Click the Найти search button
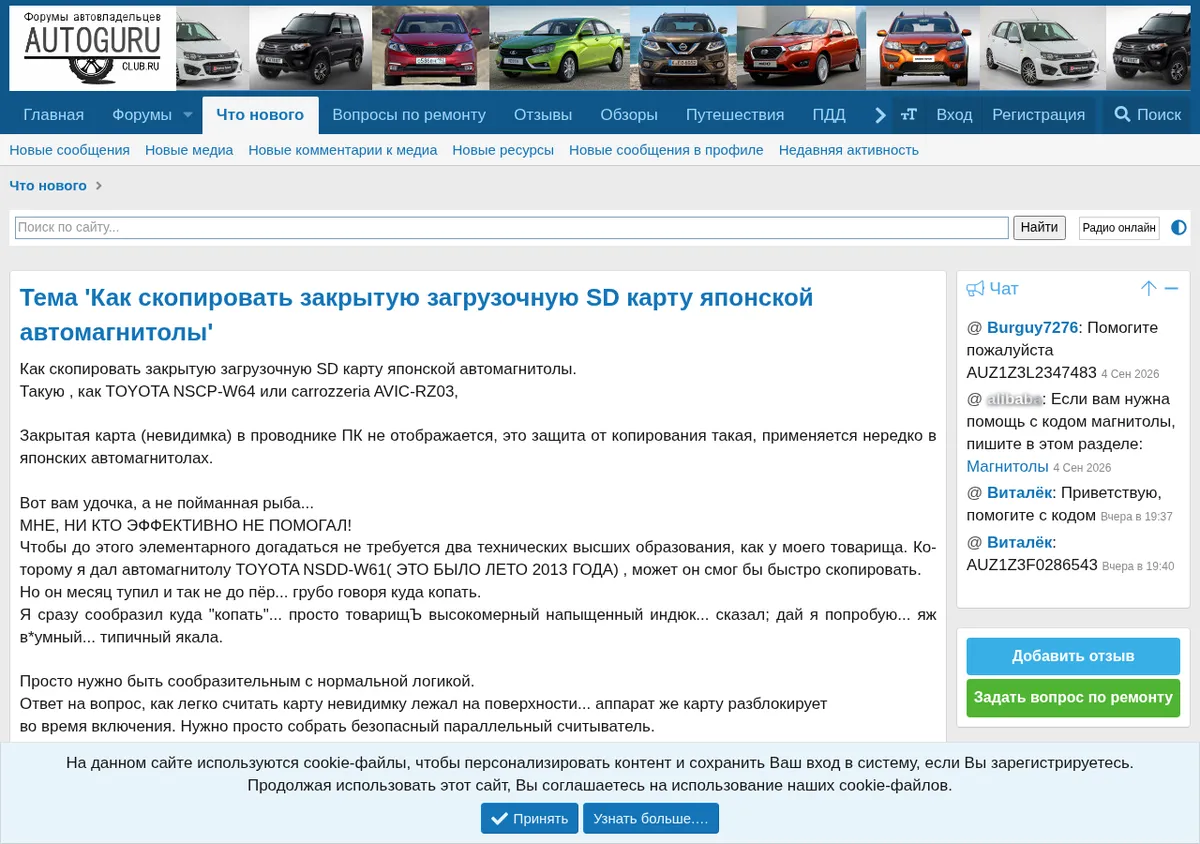Image resolution: width=1200 pixels, height=844 pixels. (1039, 228)
